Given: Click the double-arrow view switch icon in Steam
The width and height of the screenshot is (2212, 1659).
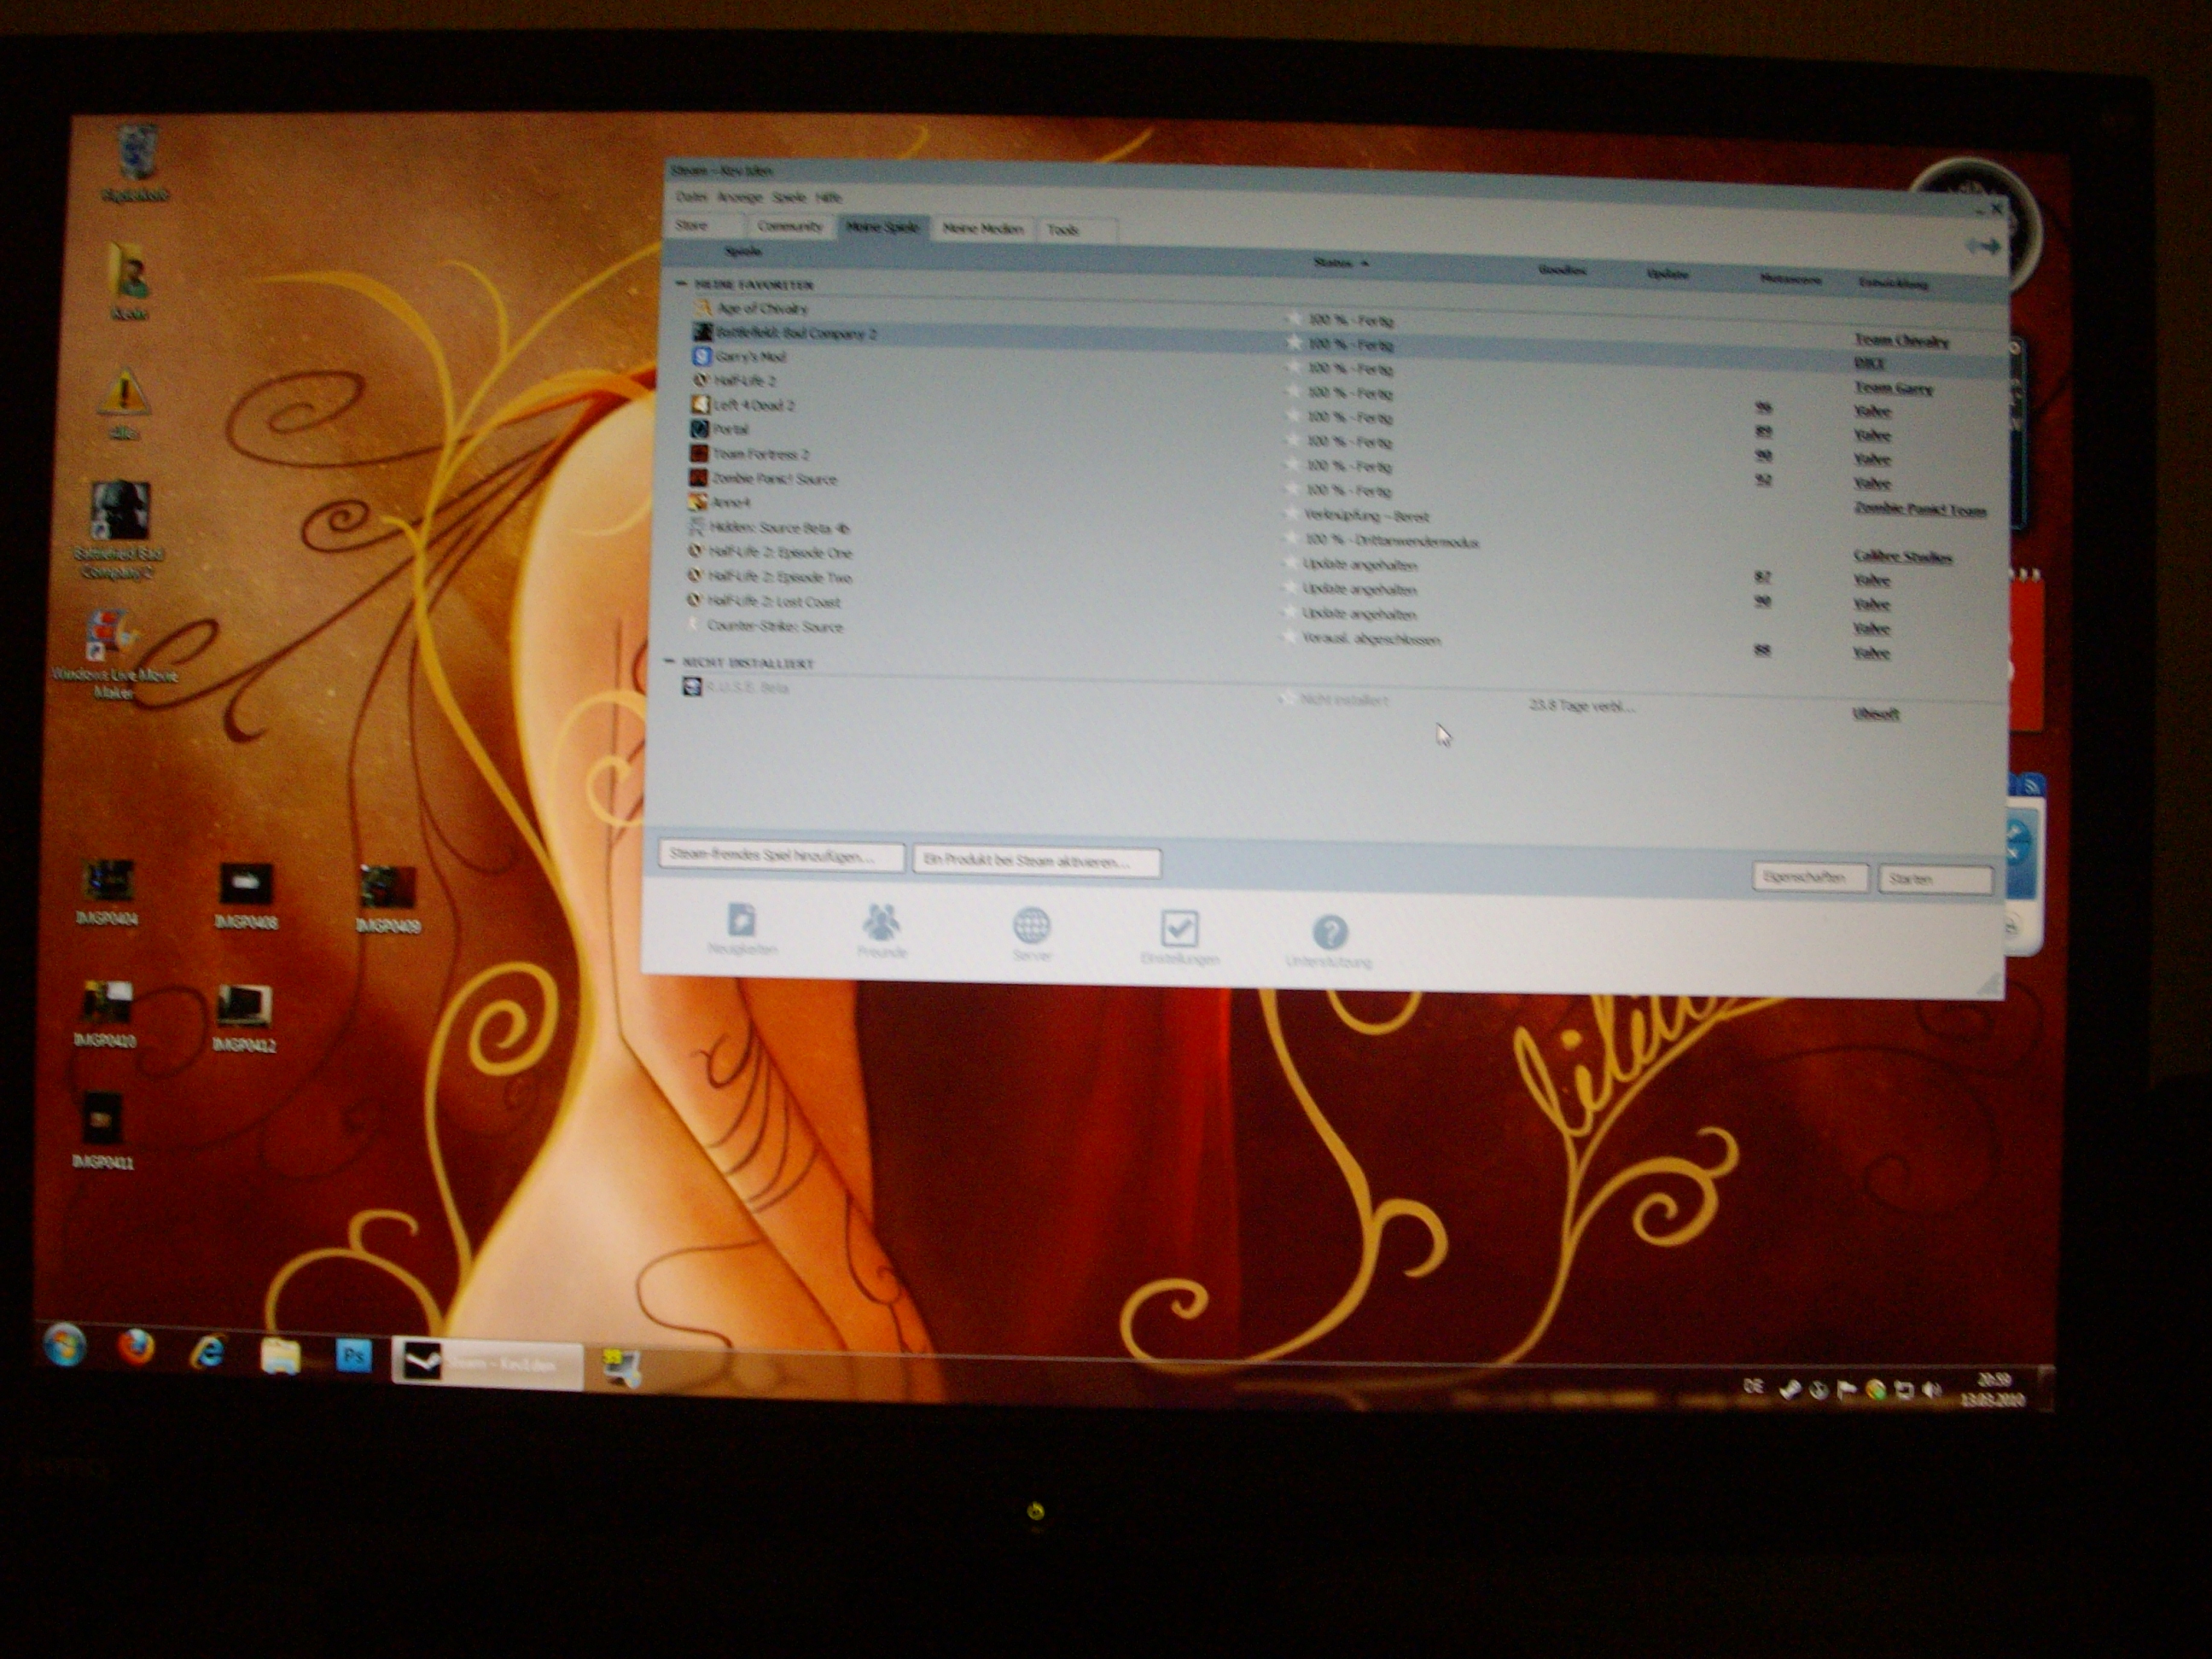Looking at the screenshot, I should coord(1982,246).
